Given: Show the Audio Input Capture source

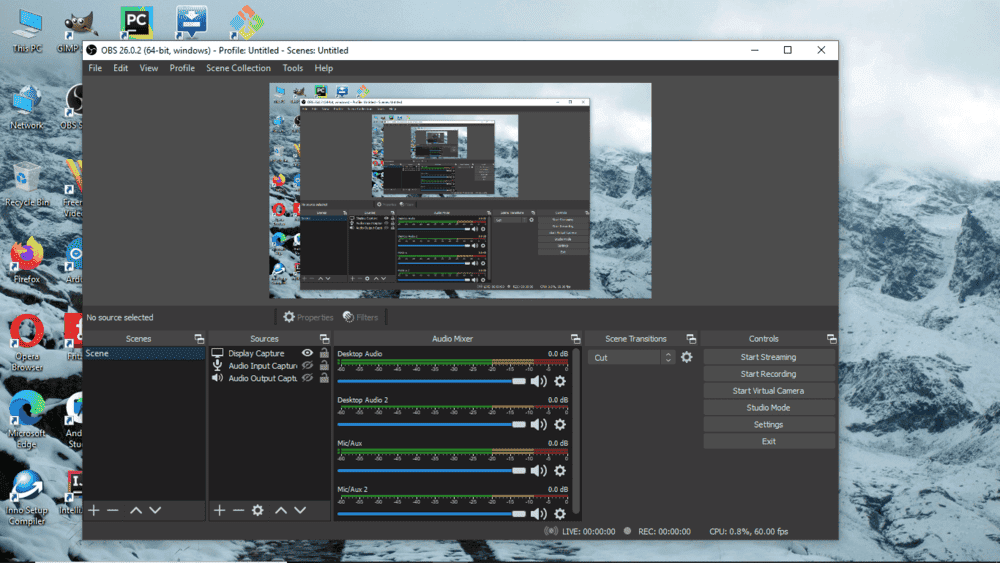Looking at the screenshot, I should (x=308, y=366).
